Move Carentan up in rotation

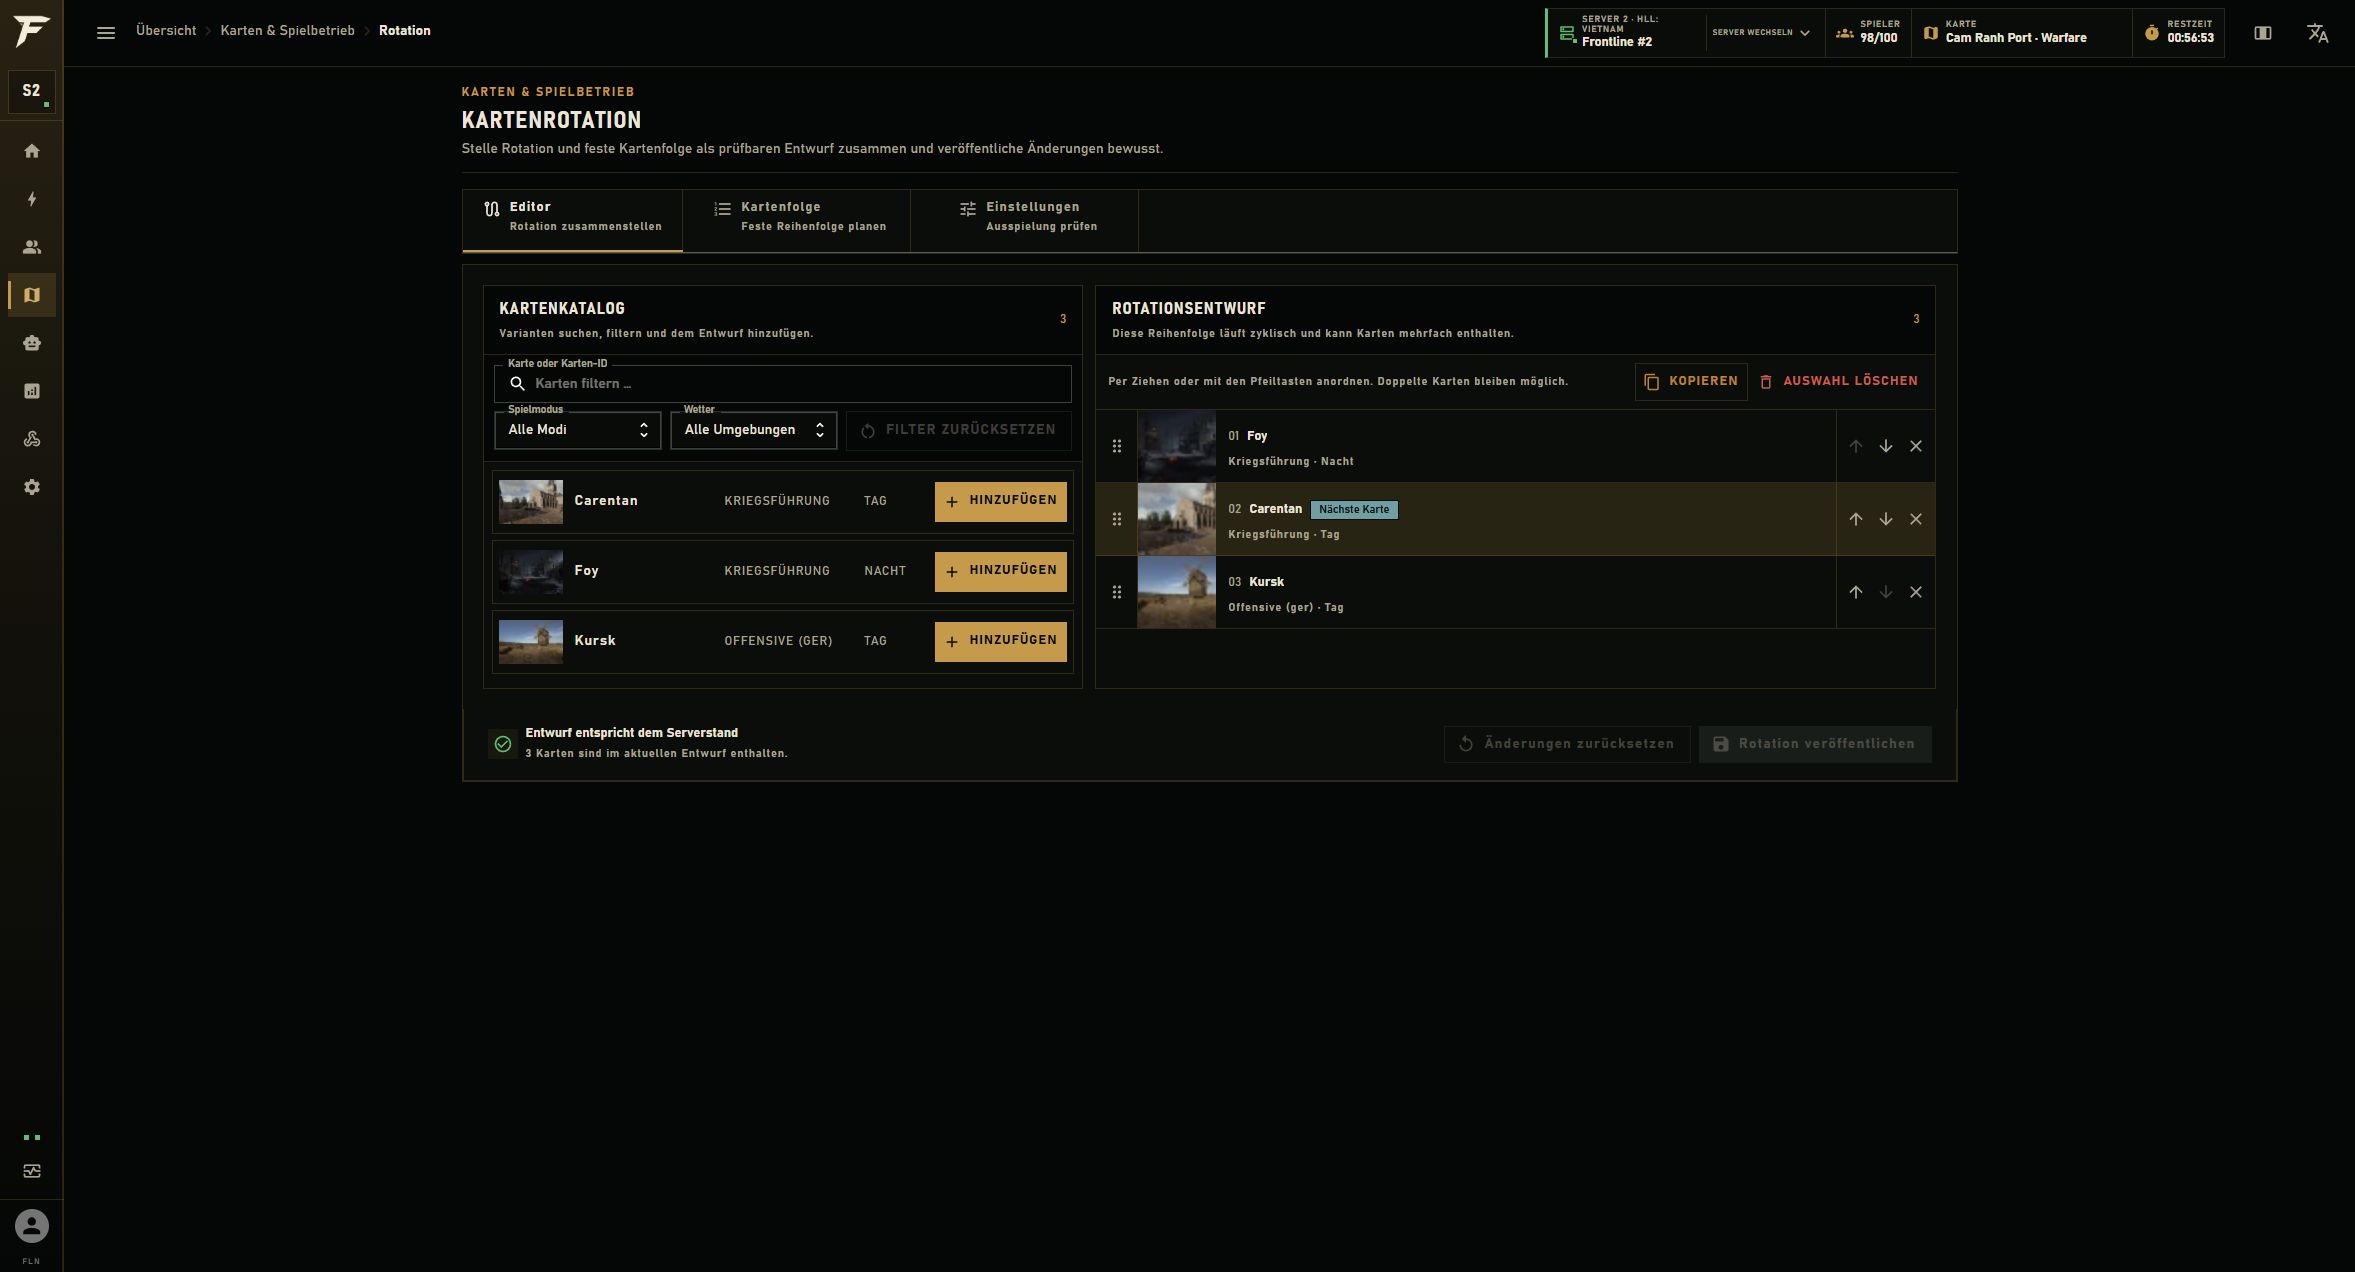coord(1855,519)
